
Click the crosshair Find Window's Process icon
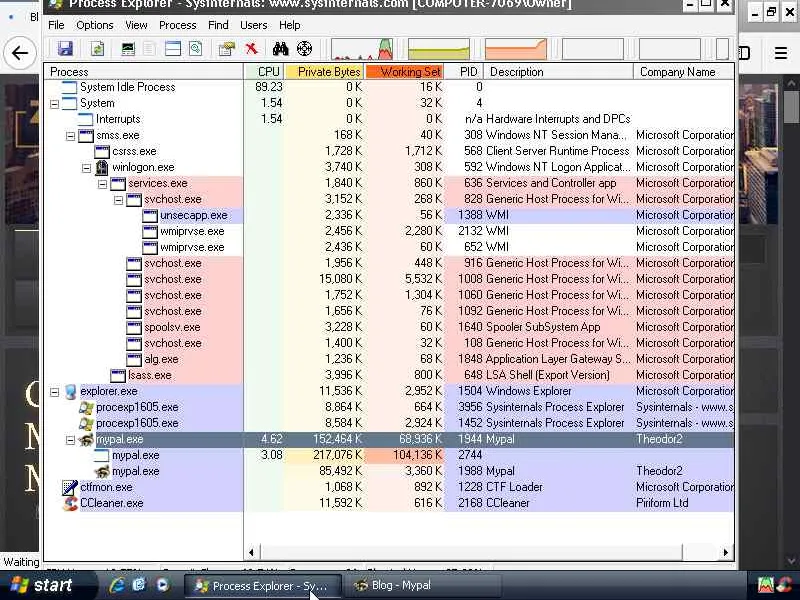[x=305, y=48]
